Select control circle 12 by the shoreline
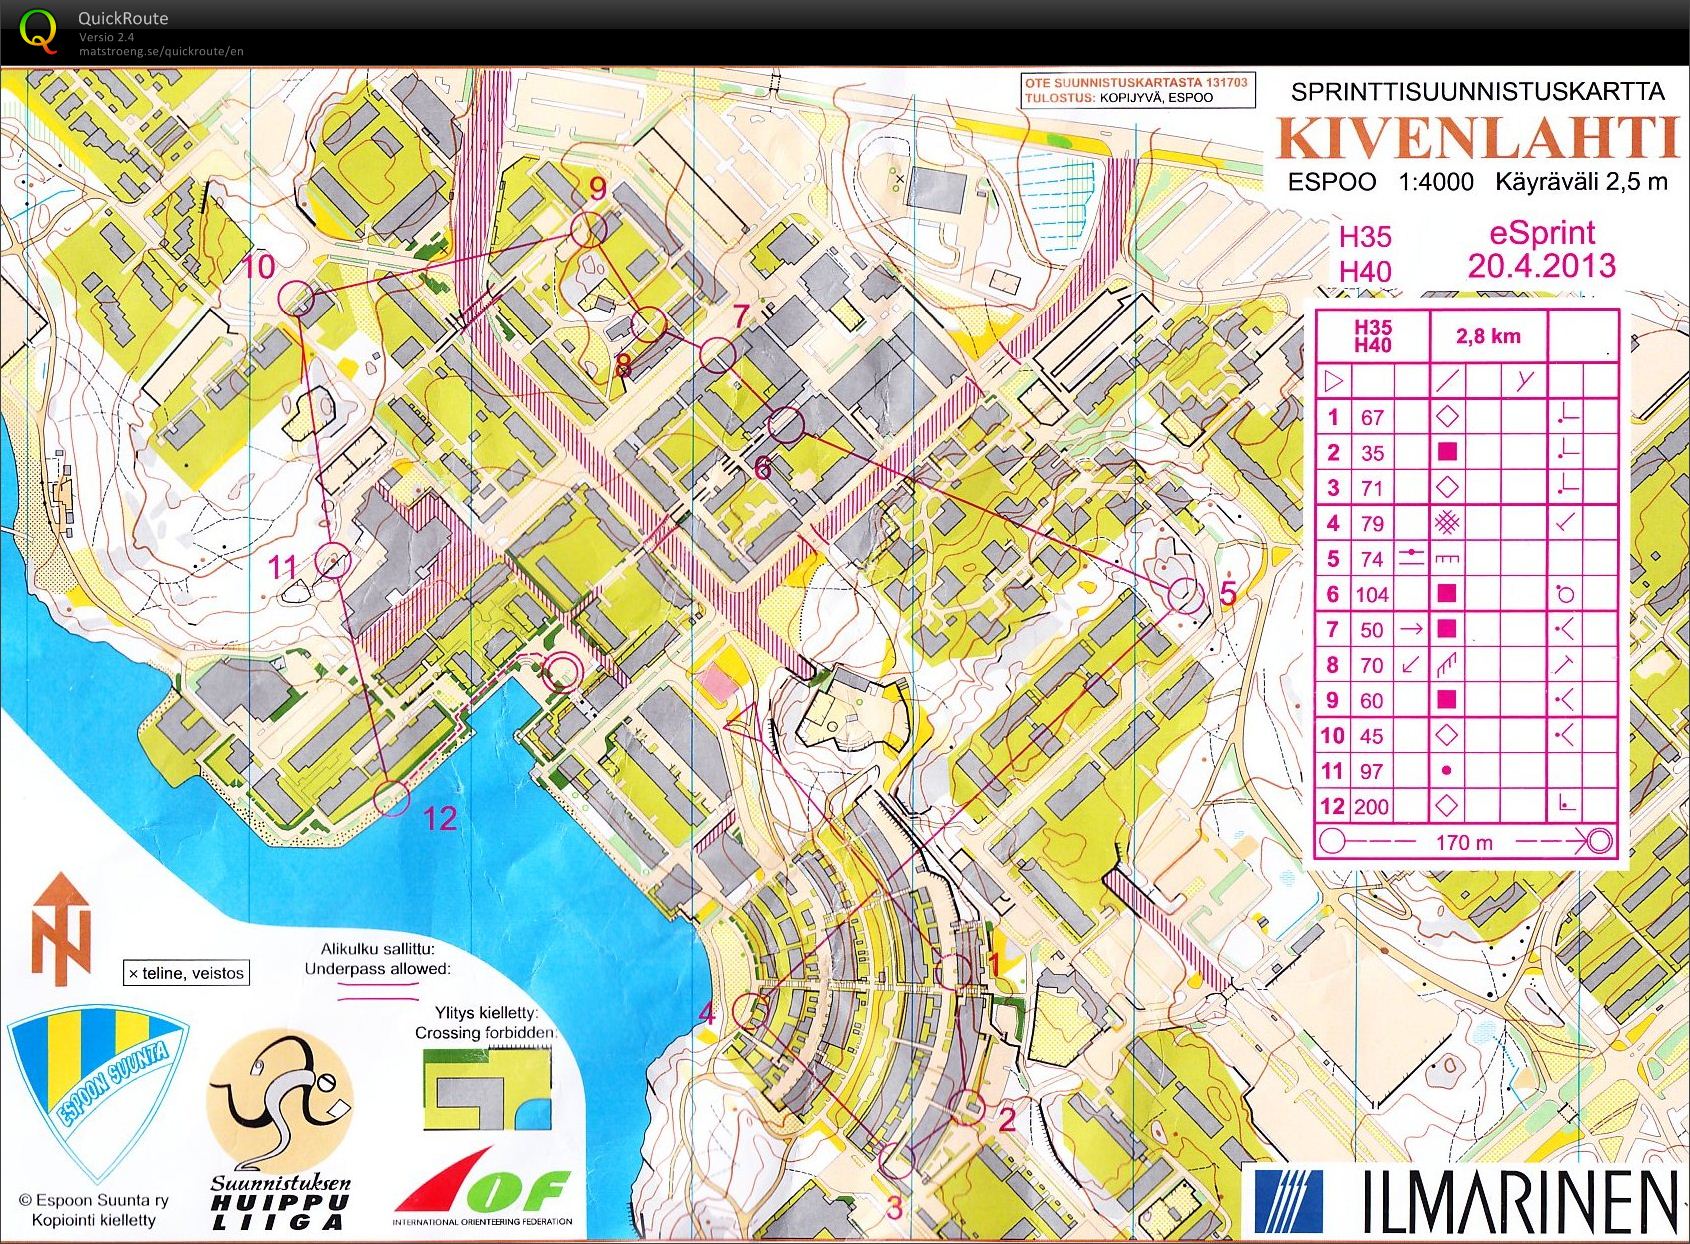 [391, 798]
